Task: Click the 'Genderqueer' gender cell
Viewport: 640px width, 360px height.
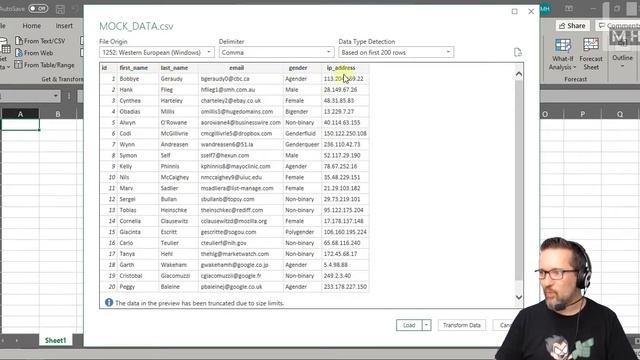Action: pyautogui.click(x=302, y=144)
